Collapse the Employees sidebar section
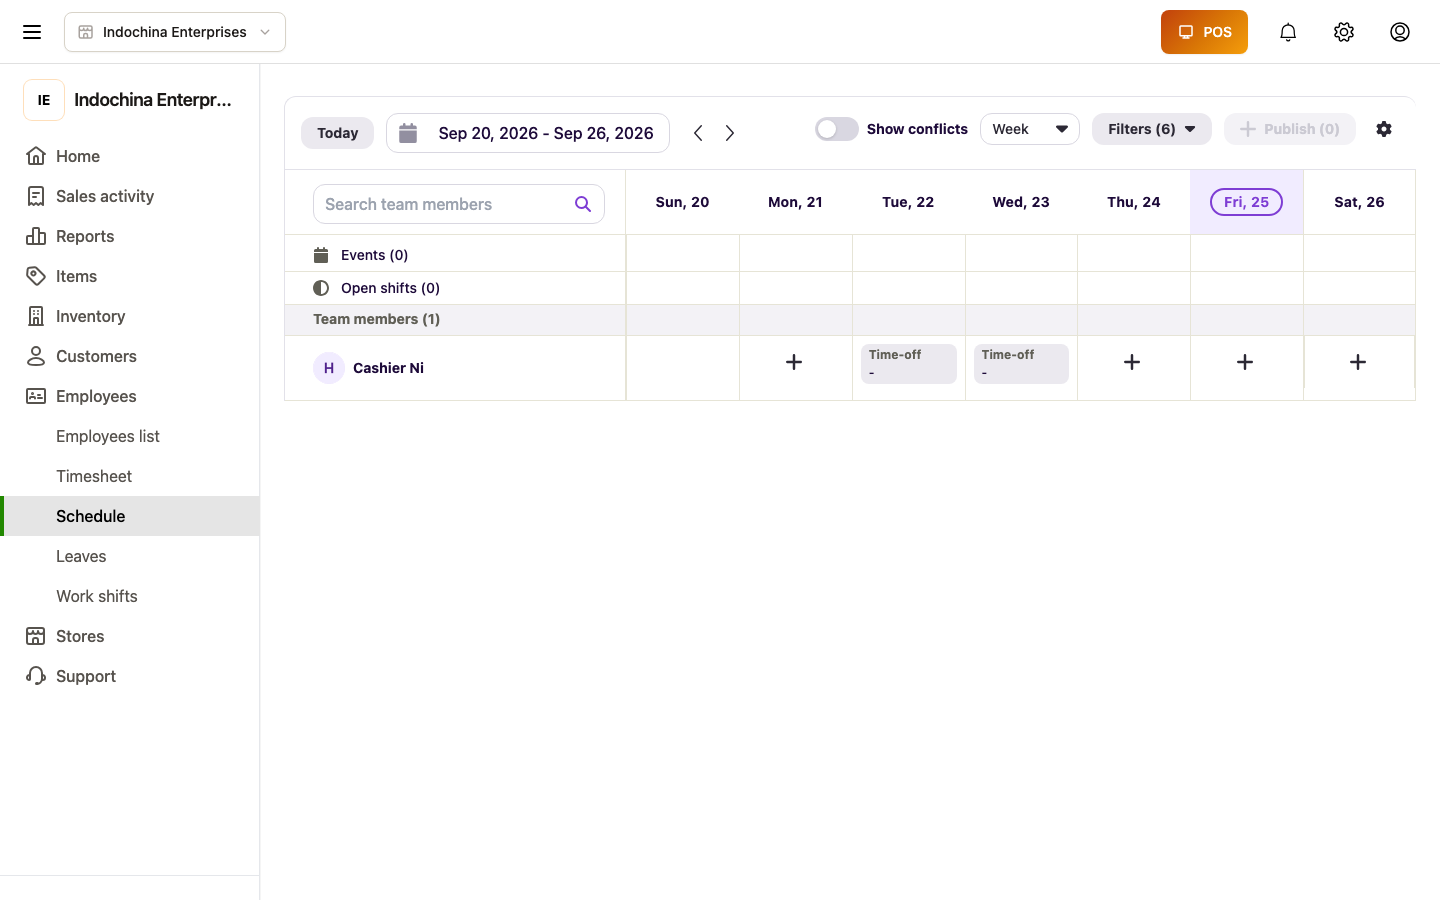The image size is (1440, 900). click(130, 396)
